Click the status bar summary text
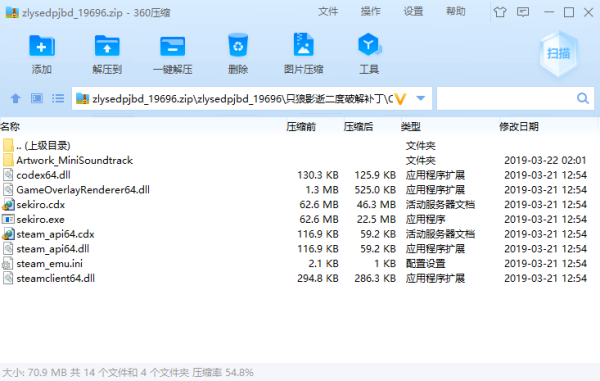 [x=128, y=373]
